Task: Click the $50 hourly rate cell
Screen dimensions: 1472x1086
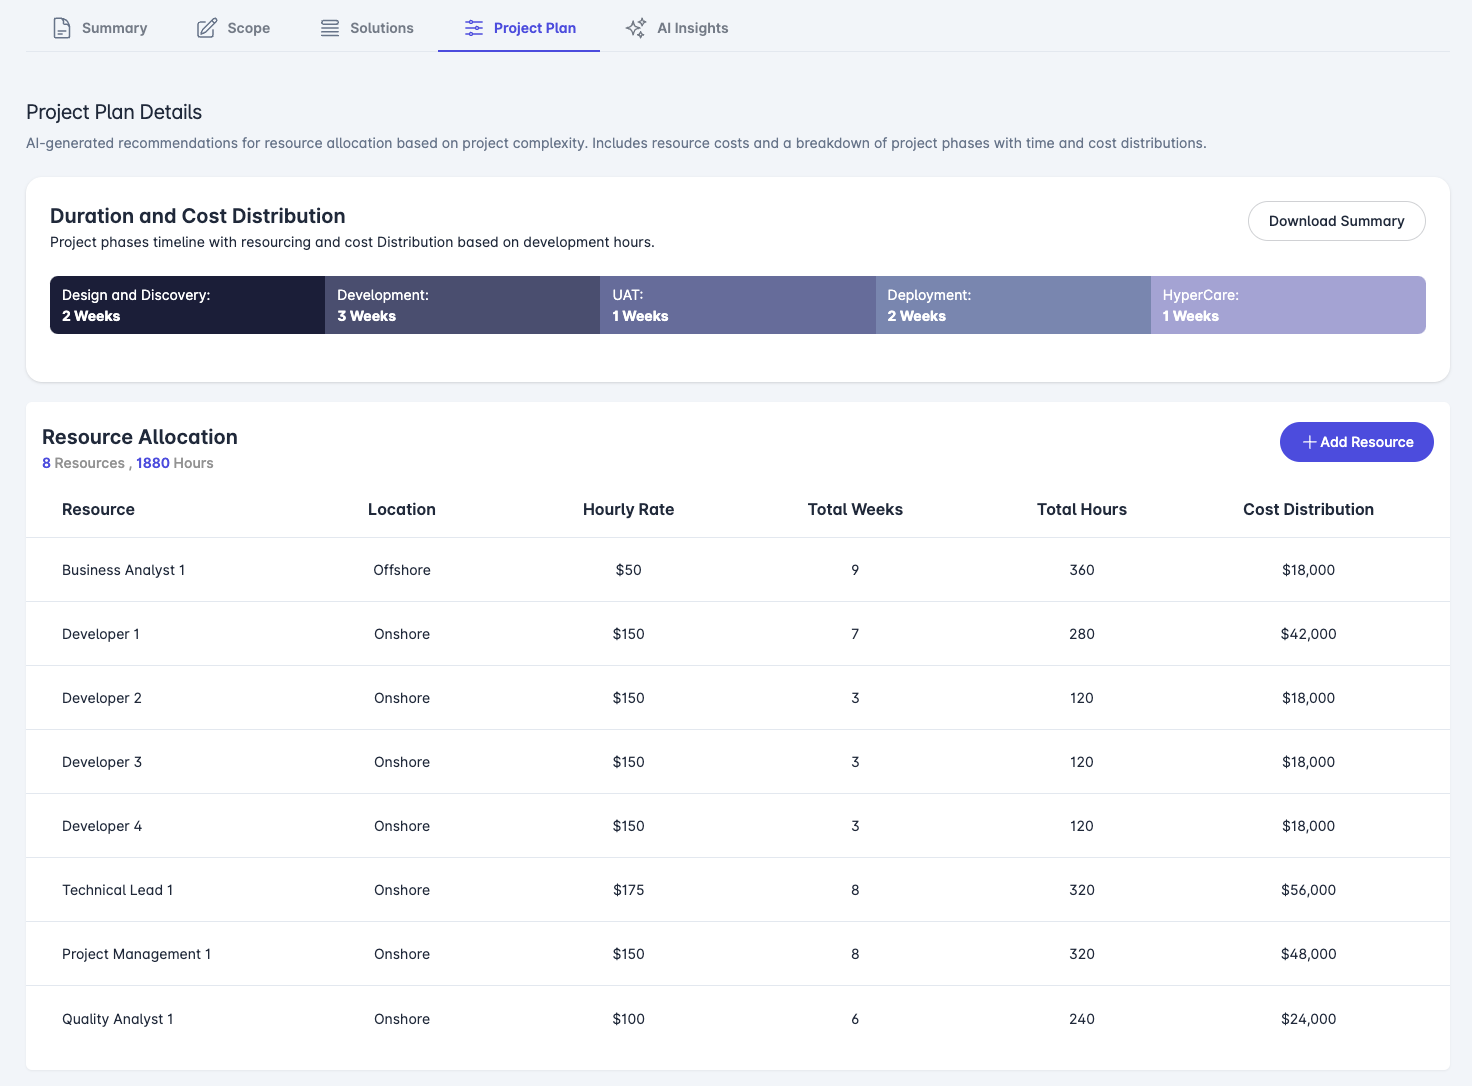Action: [628, 570]
